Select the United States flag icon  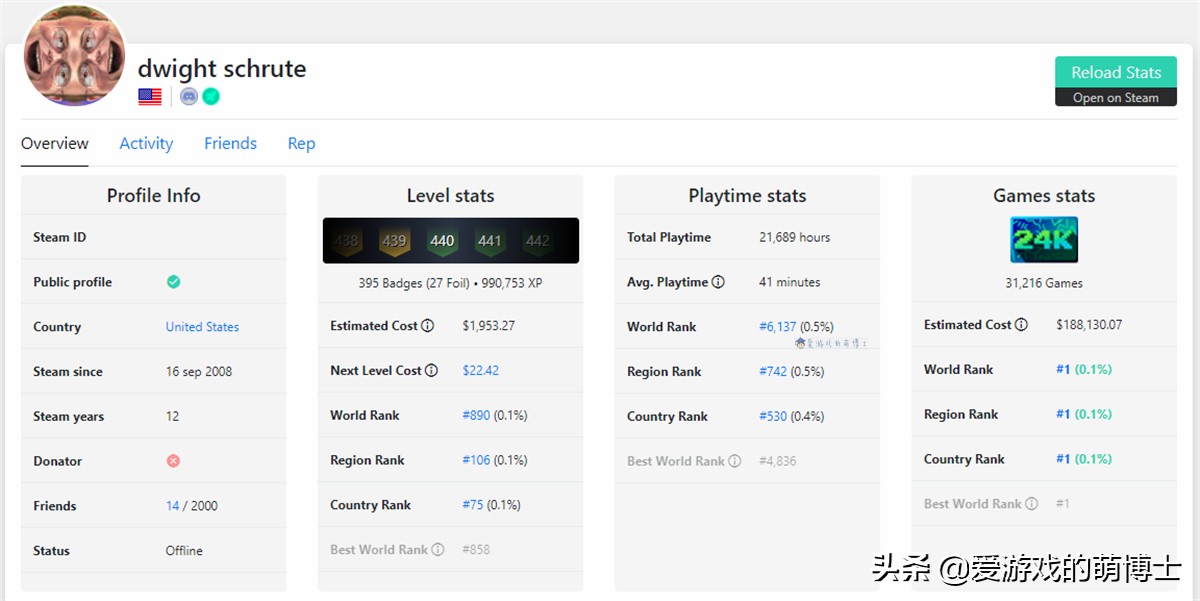coord(149,96)
